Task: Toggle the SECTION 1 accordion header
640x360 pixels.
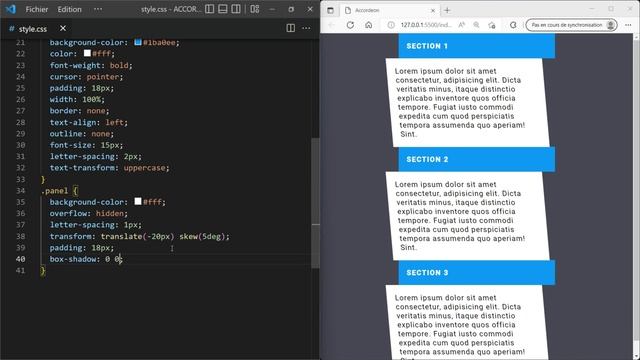Action: 476,46
